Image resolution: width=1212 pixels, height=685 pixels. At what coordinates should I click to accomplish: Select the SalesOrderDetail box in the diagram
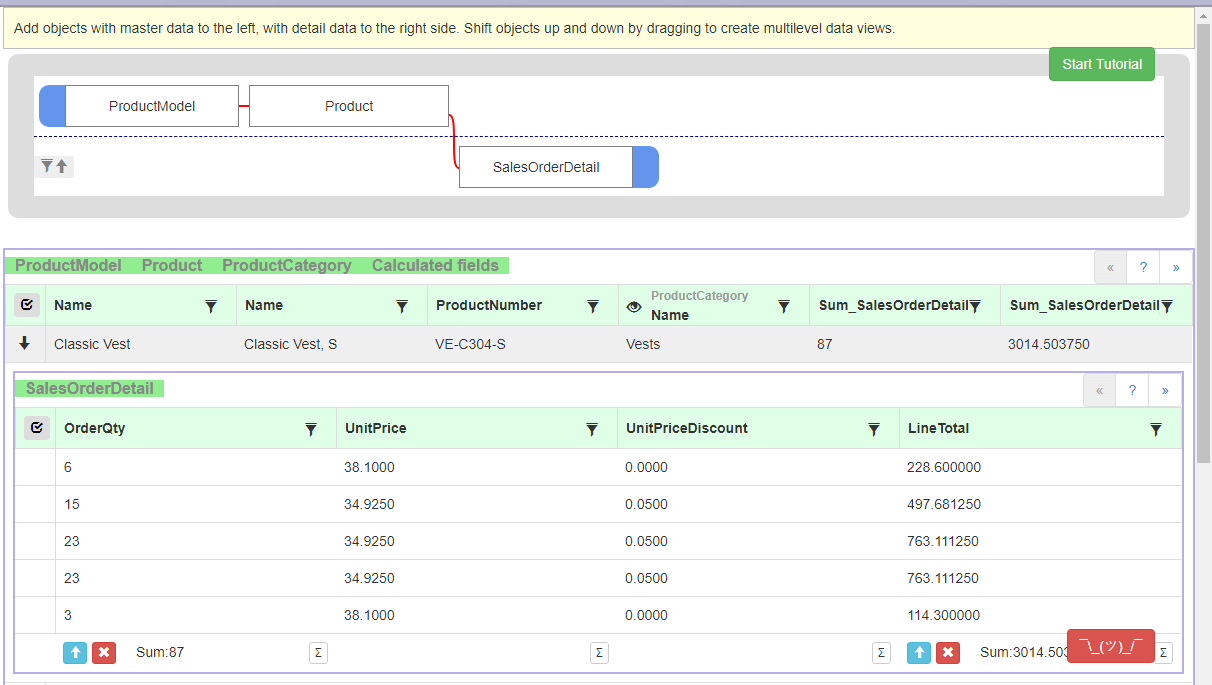click(546, 167)
